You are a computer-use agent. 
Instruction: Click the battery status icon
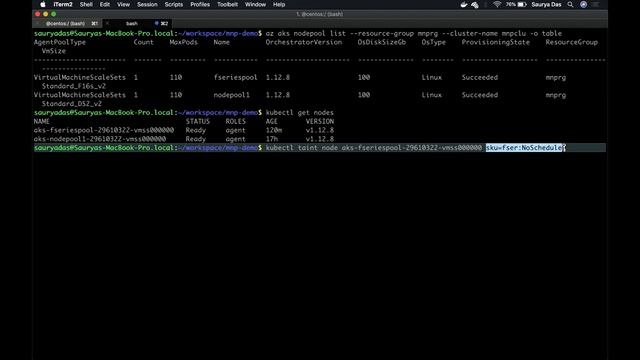(x=522, y=4)
